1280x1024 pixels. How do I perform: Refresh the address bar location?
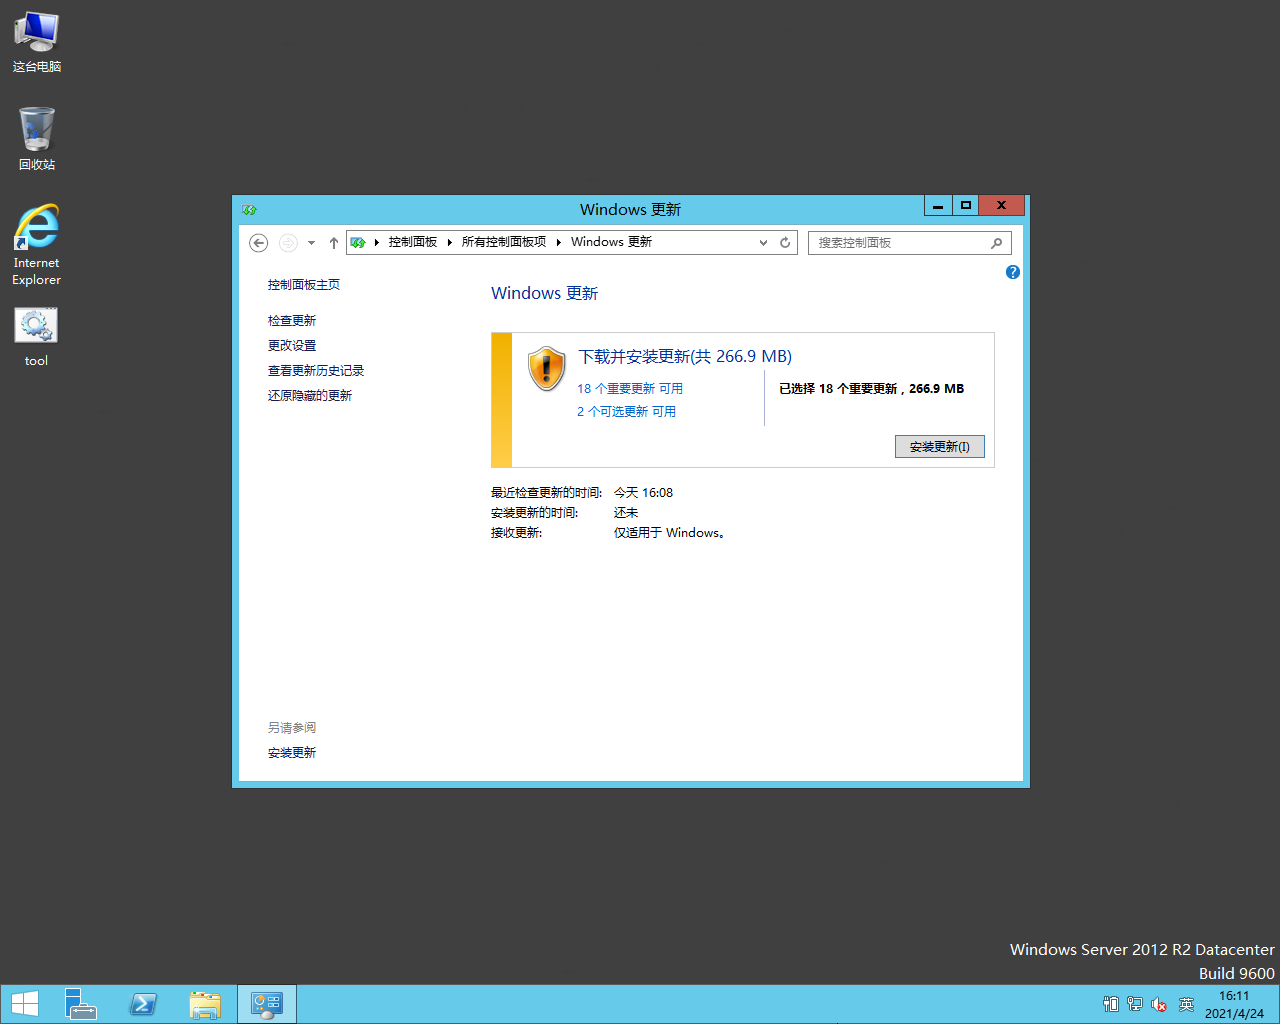785,243
